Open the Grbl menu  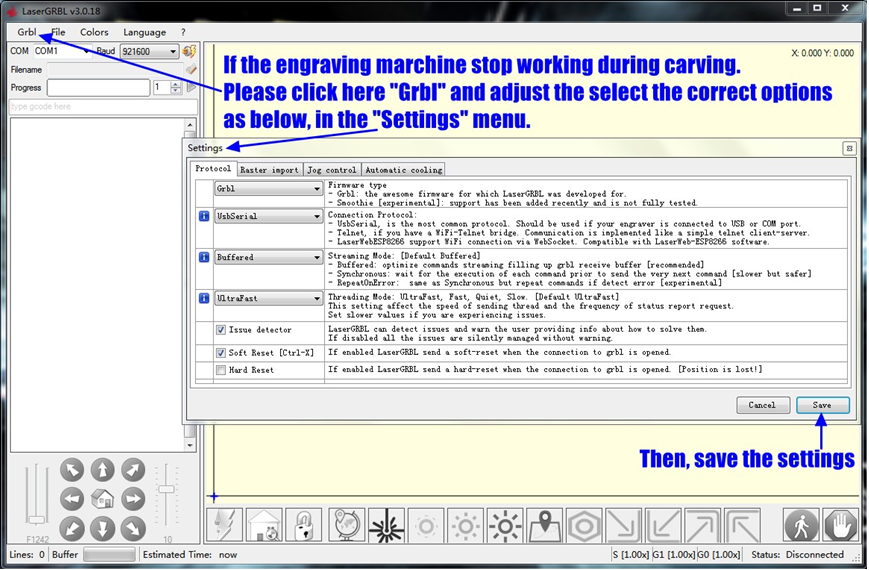point(27,32)
